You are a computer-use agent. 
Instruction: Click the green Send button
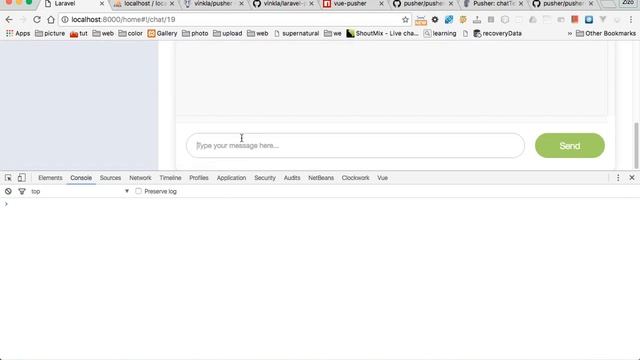pos(570,146)
